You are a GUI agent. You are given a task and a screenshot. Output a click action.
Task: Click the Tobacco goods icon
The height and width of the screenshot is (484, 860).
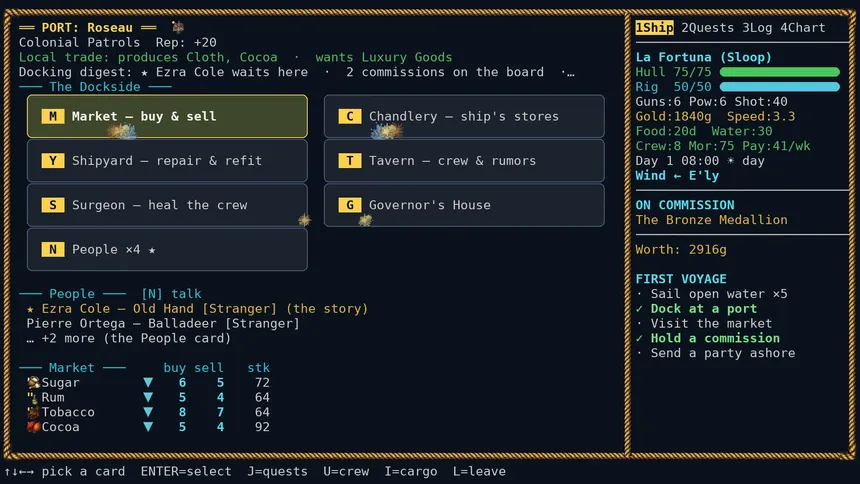point(33,412)
